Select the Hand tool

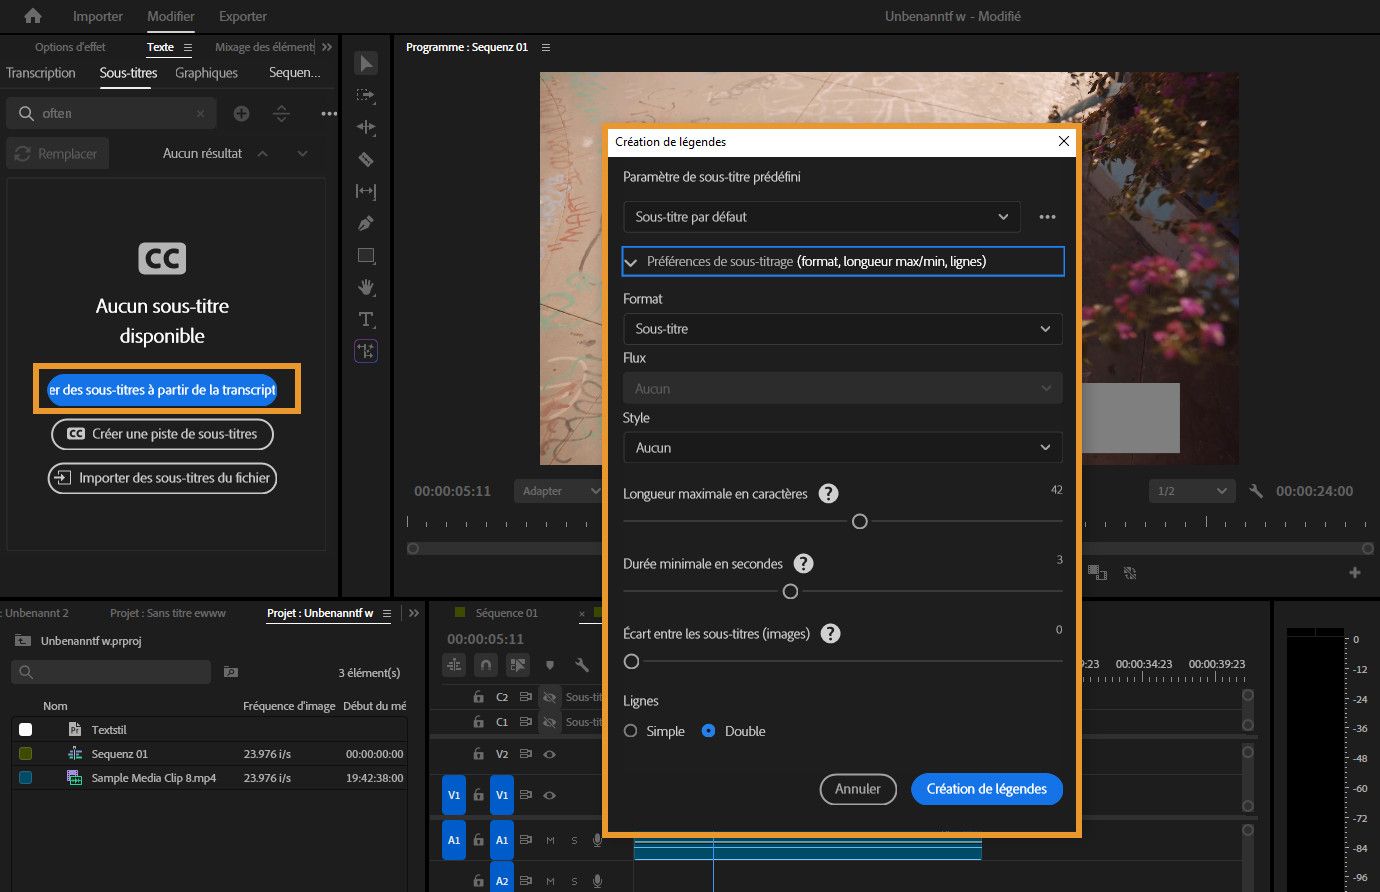click(x=366, y=287)
